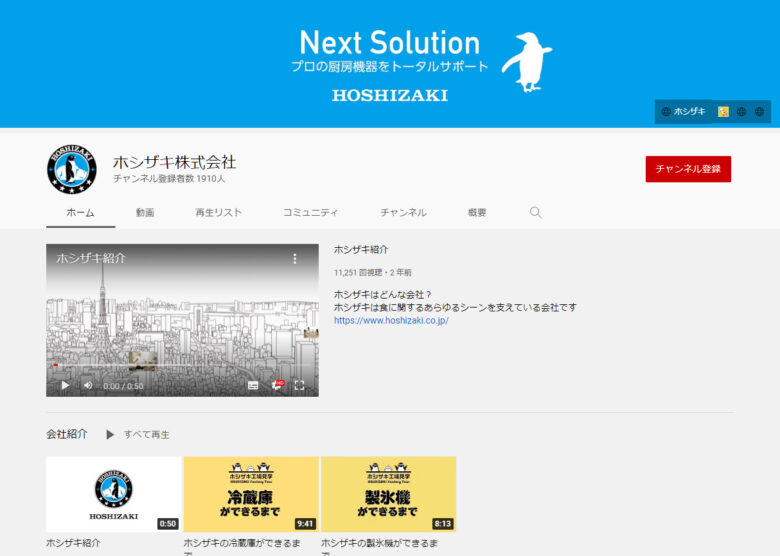Click the 11,251 回視聴 view count text
This screenshot has height=556, width=780.
[x=358, y=273]
